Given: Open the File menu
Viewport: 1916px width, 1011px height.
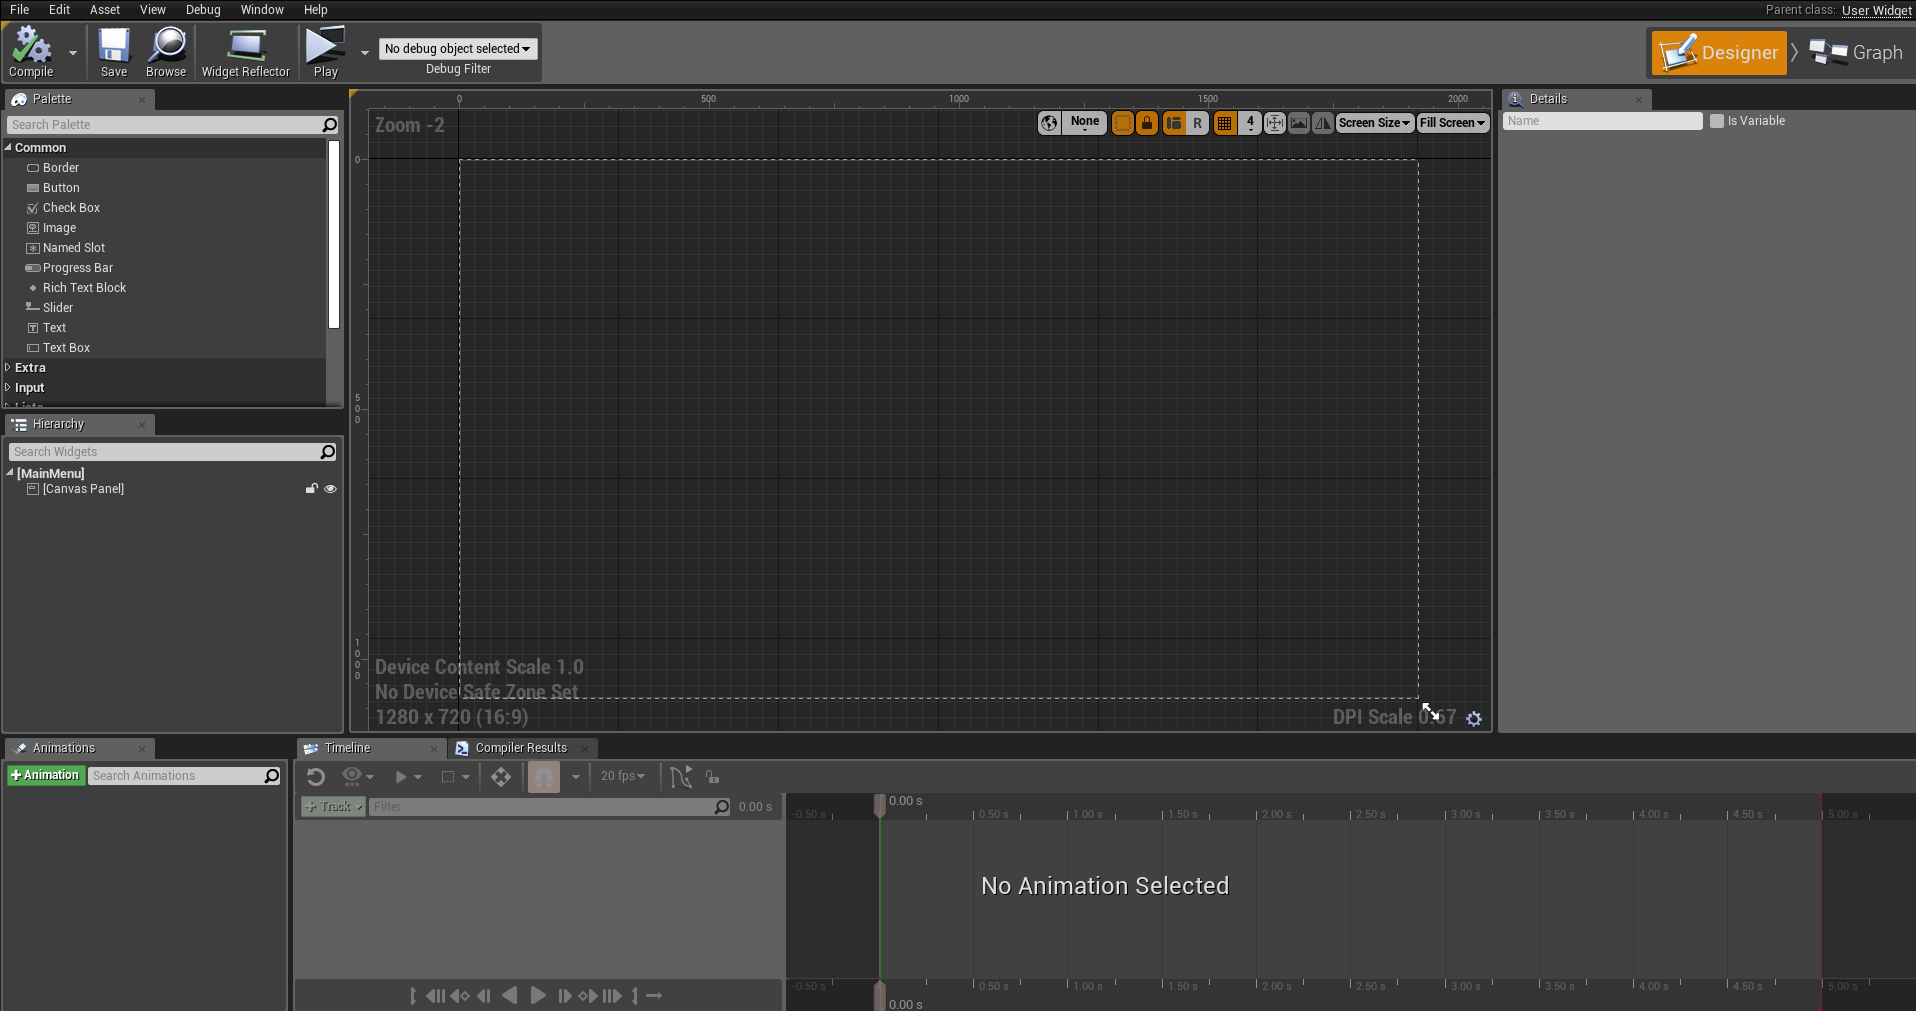Looking at the screenshot, I should tap(19, 9).
